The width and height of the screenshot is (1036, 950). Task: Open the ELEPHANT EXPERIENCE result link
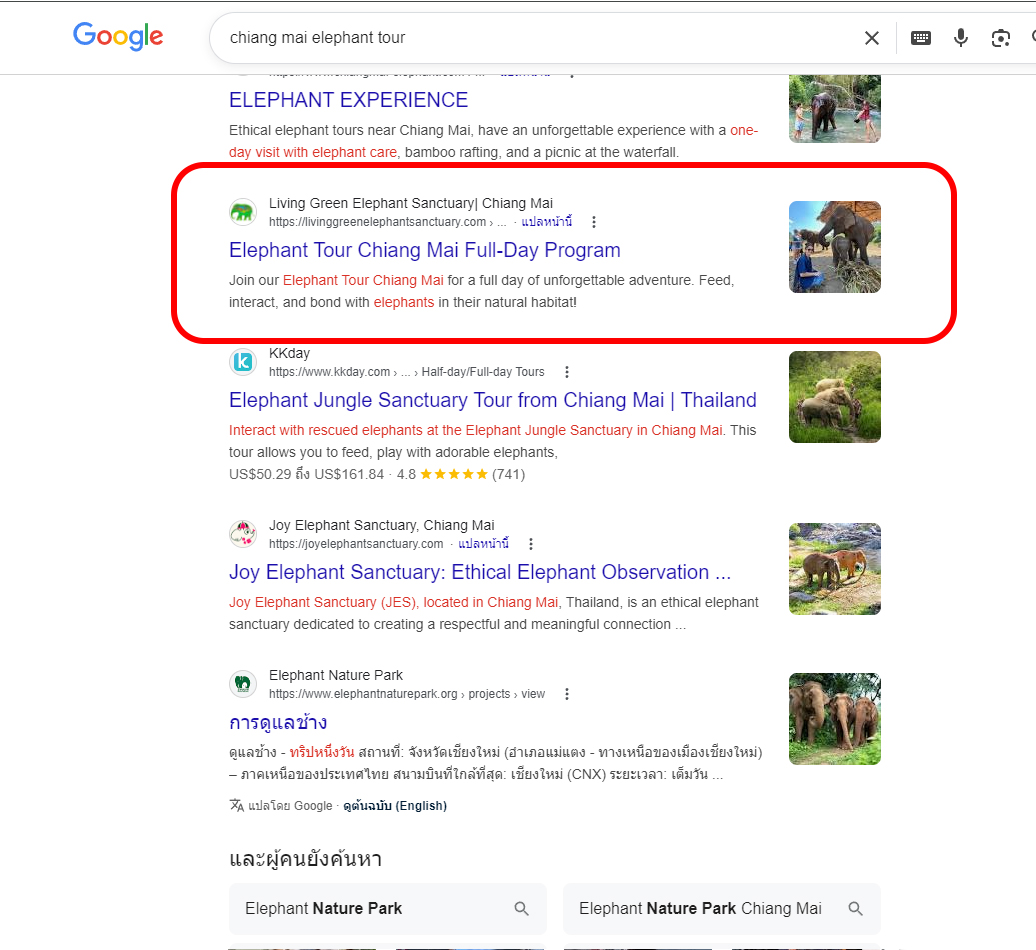(x=348, y=100)
